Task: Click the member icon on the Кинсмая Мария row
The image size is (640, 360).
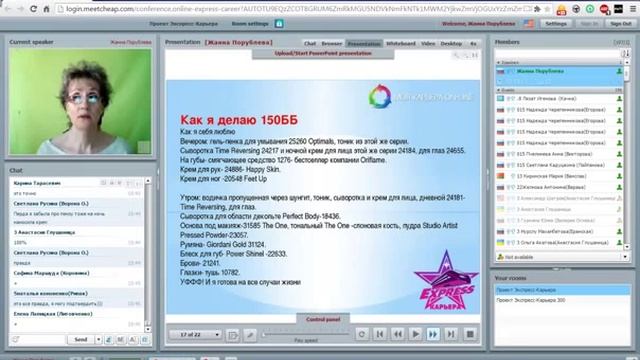Action: pyautogui.click(x=619, y=176)
